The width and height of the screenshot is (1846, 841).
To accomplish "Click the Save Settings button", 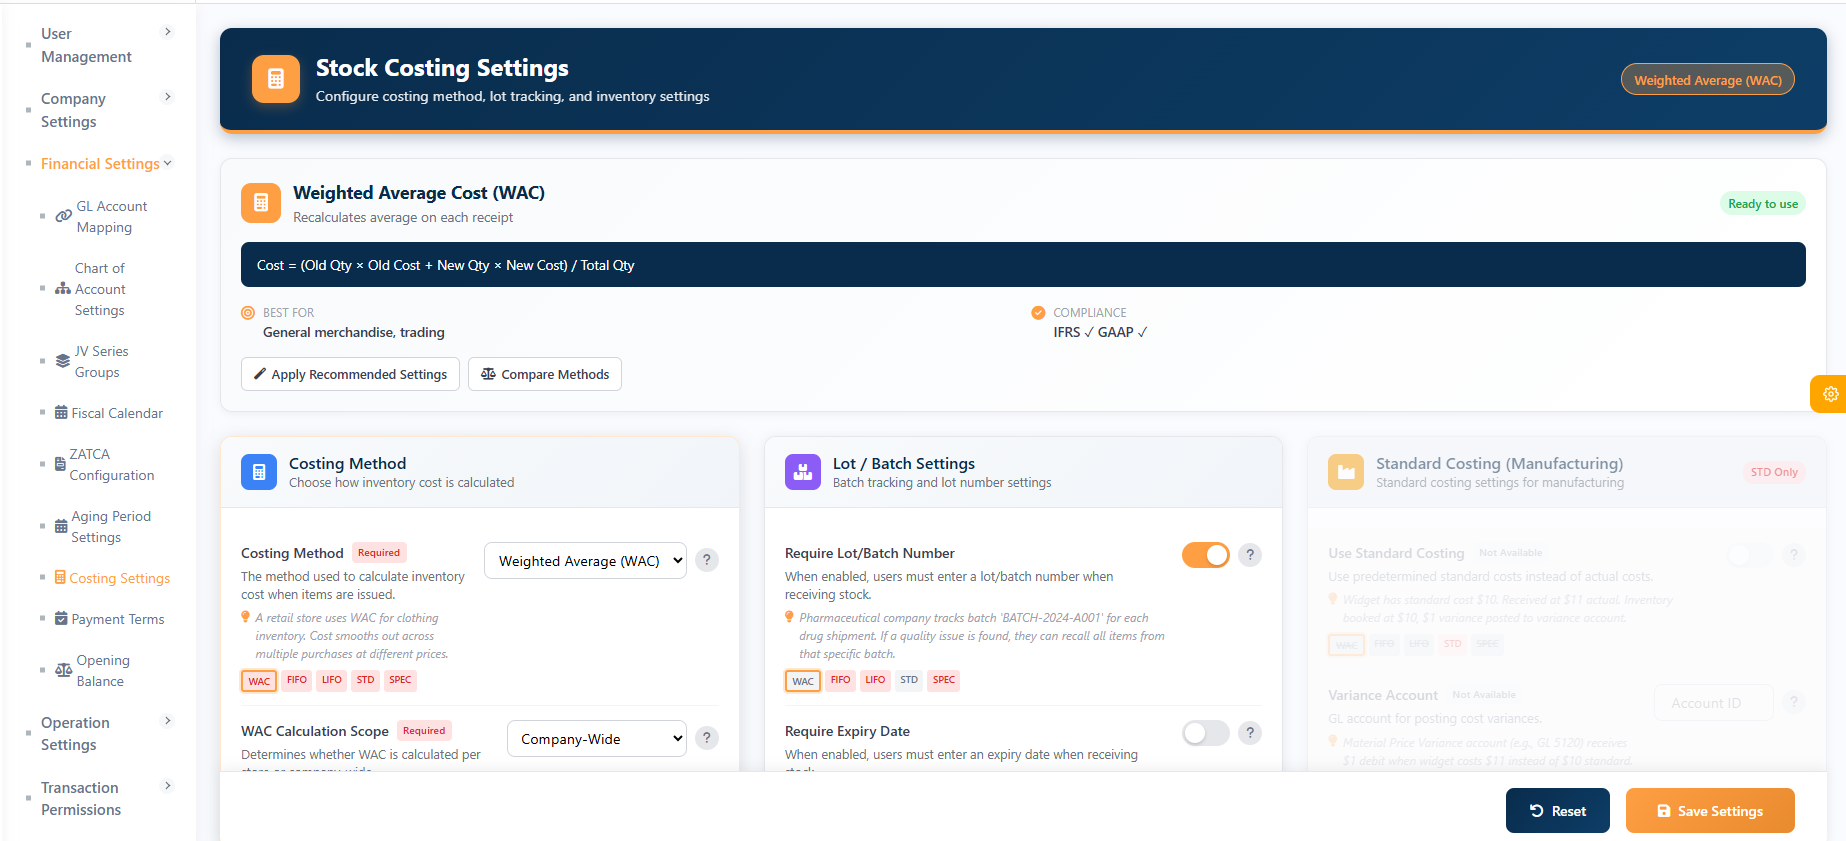I will (1709, 811).
